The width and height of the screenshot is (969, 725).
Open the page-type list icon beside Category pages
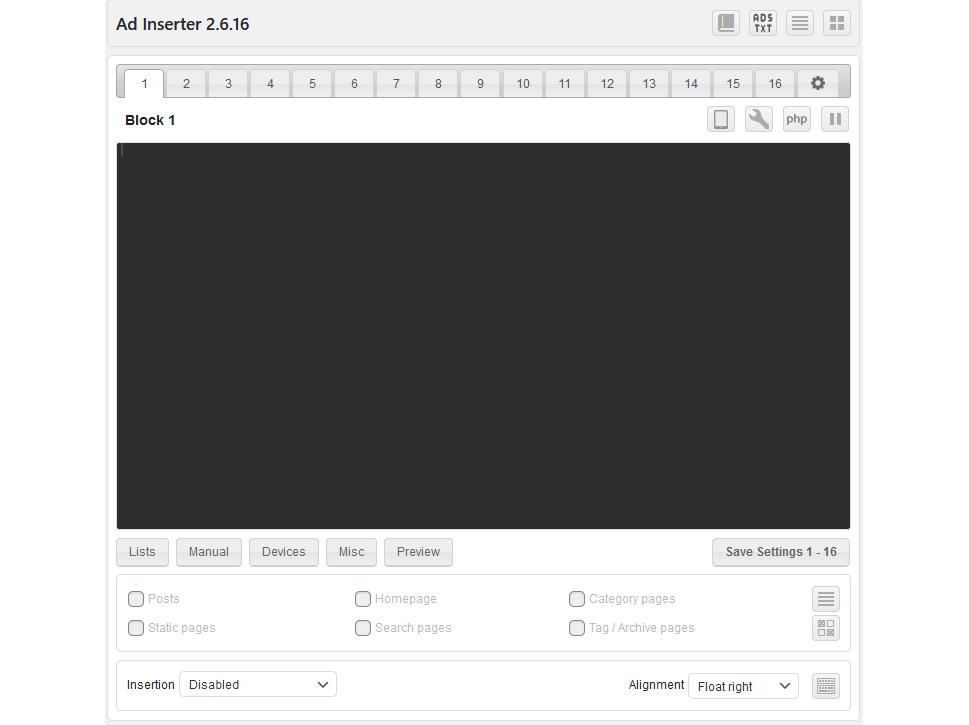pyautogui.click(x=826, y=599)
